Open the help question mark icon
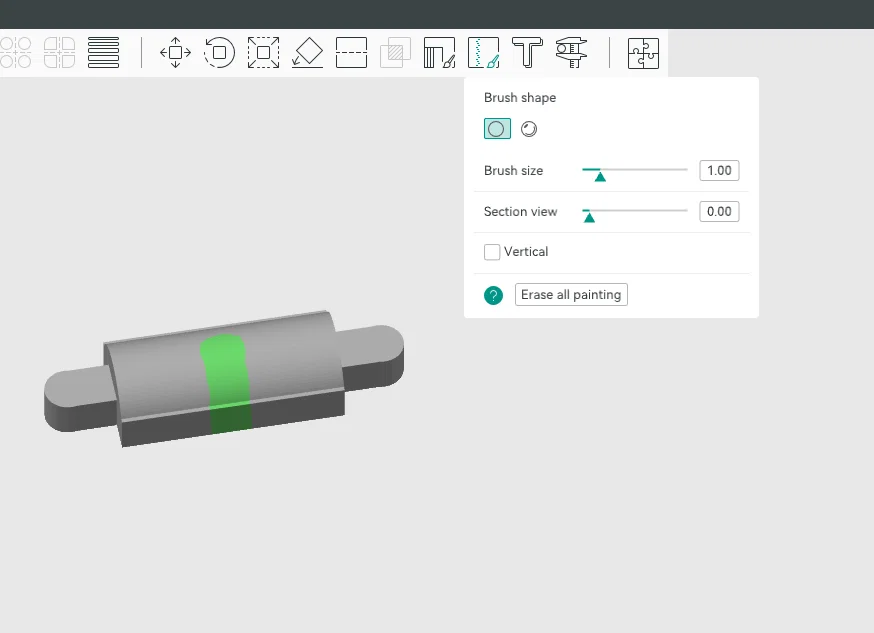 [x=493, y=295]
